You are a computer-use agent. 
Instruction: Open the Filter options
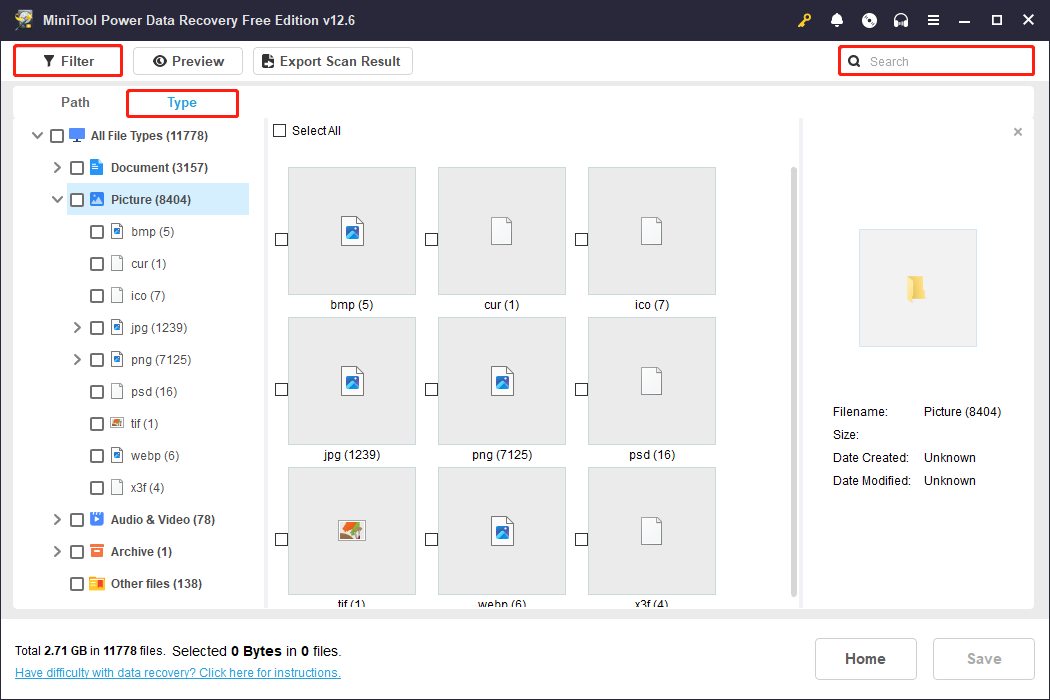tap(68, 61)
